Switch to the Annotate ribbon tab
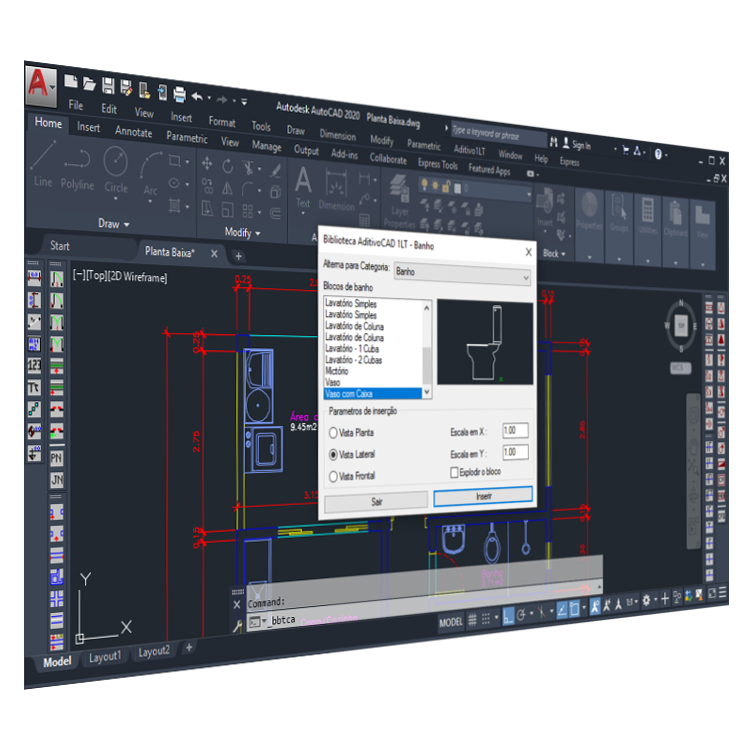 [133, 132]
